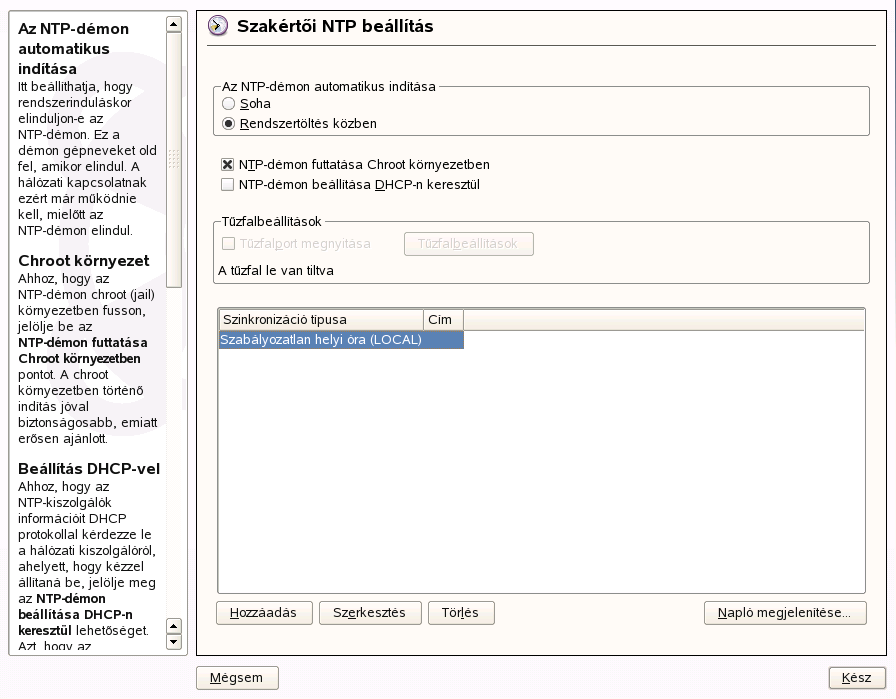Enable NTP-démon beállítása DHCP-n keresztül

228,185
